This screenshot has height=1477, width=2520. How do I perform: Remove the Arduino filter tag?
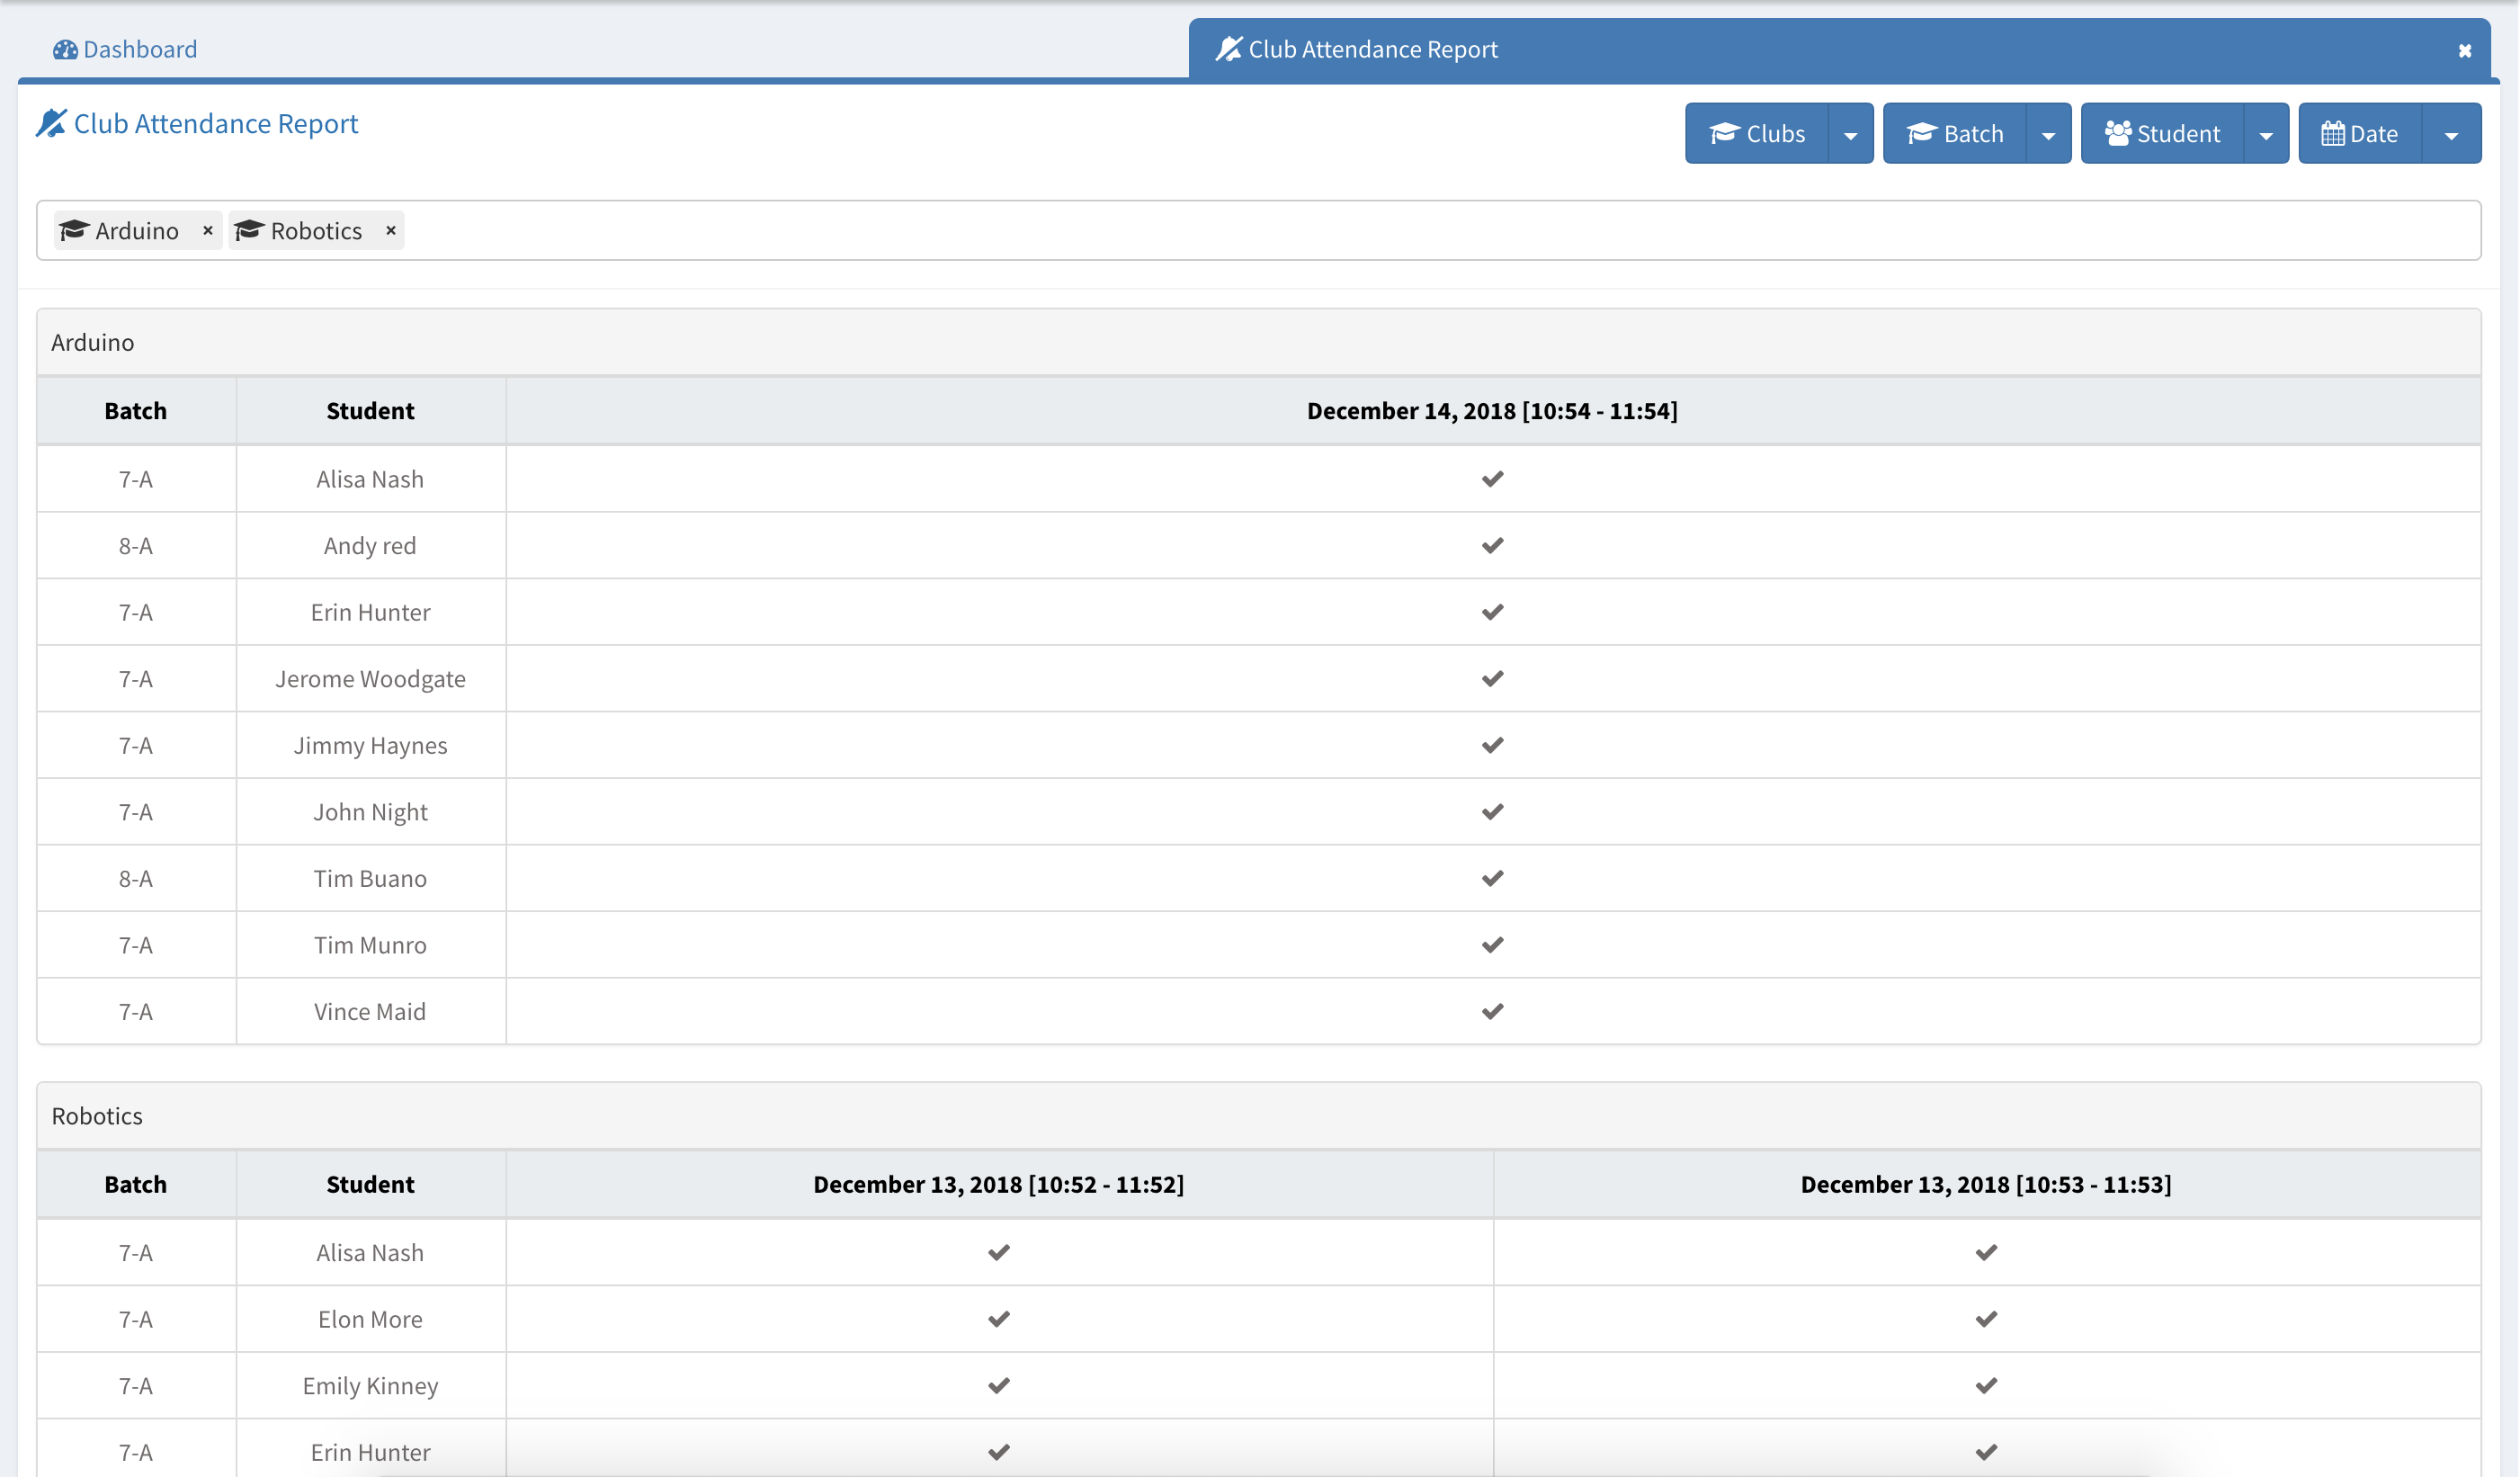pyautogui.click(x=208, y=230)
